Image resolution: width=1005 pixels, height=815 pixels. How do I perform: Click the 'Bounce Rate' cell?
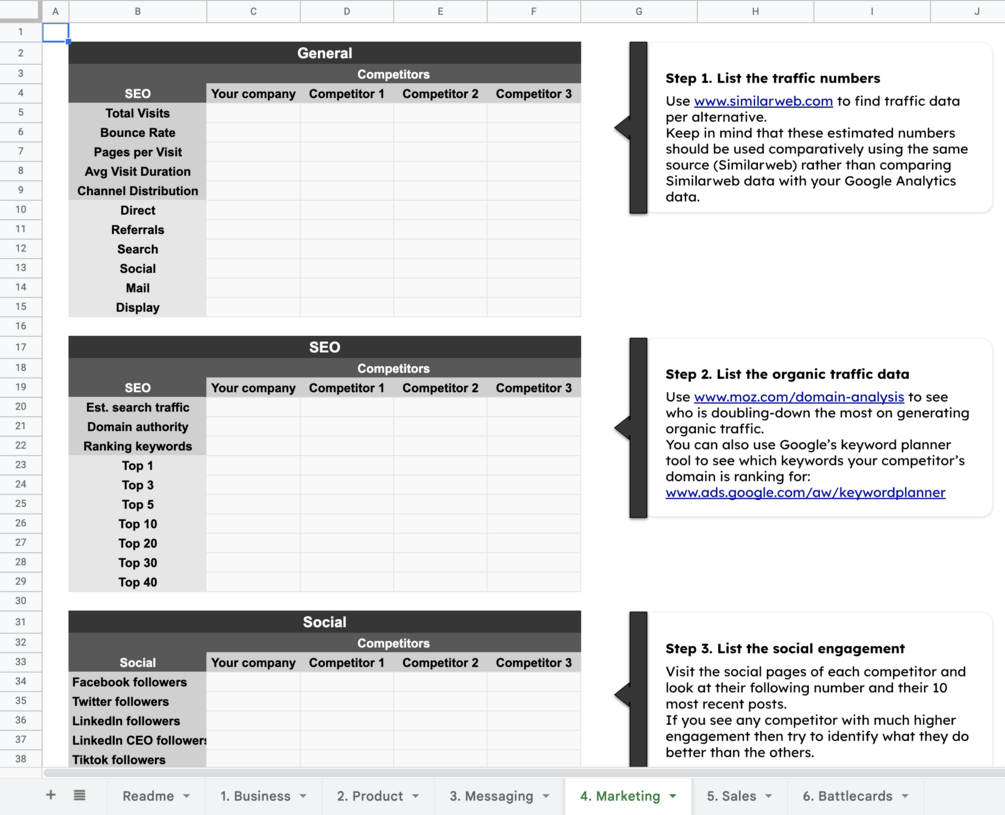pos(138,133)
